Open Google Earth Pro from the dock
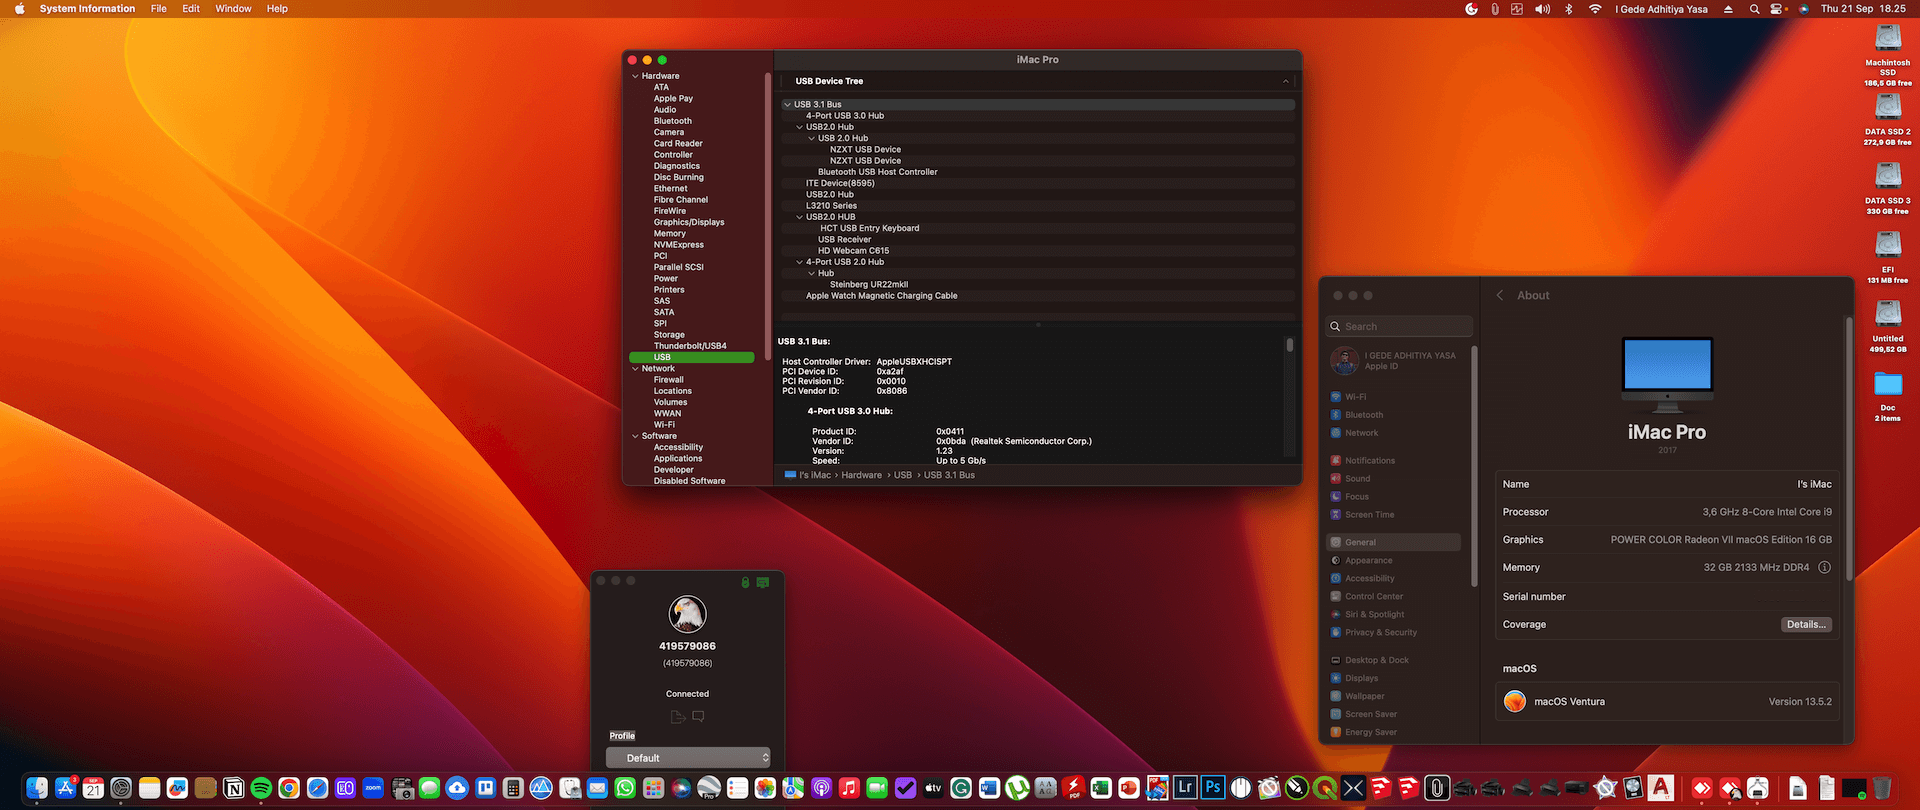The width and height of the screenshot is (1920, 810). tap(709, 788)
